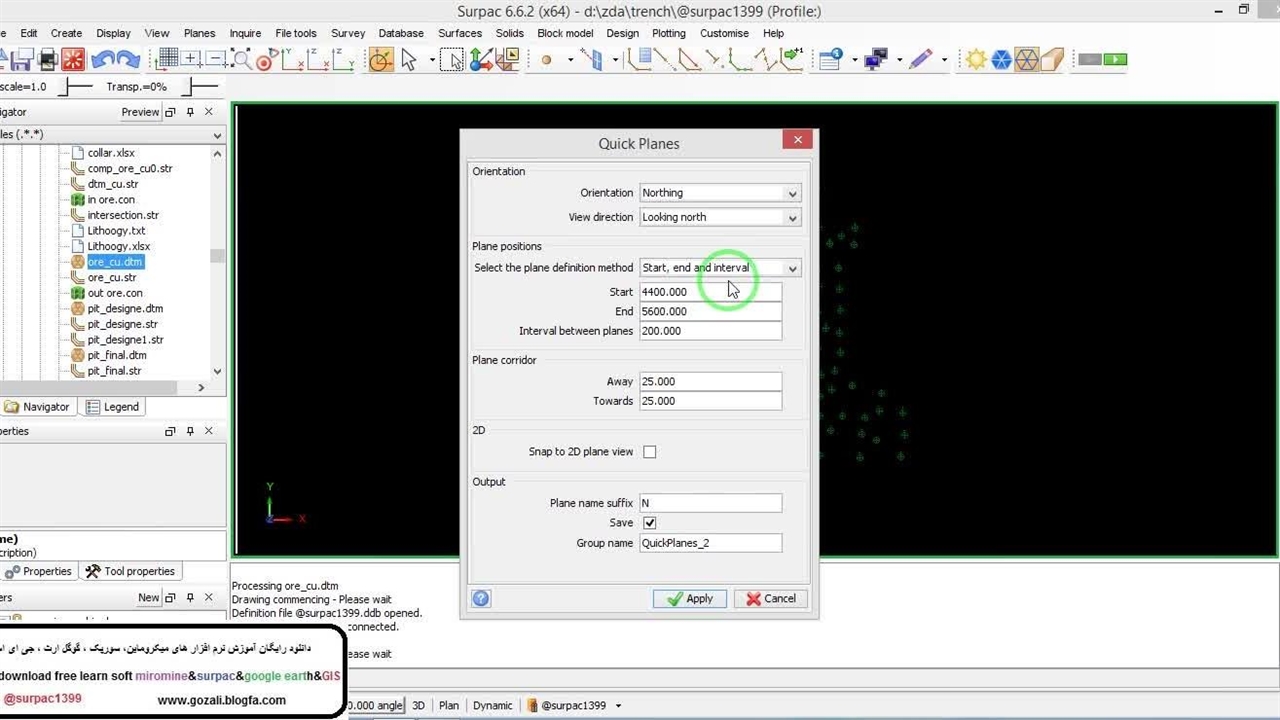Enable Snap to 2D plane view checkbox
Viewport: 1280px width, 720px height.
(650, 452)
